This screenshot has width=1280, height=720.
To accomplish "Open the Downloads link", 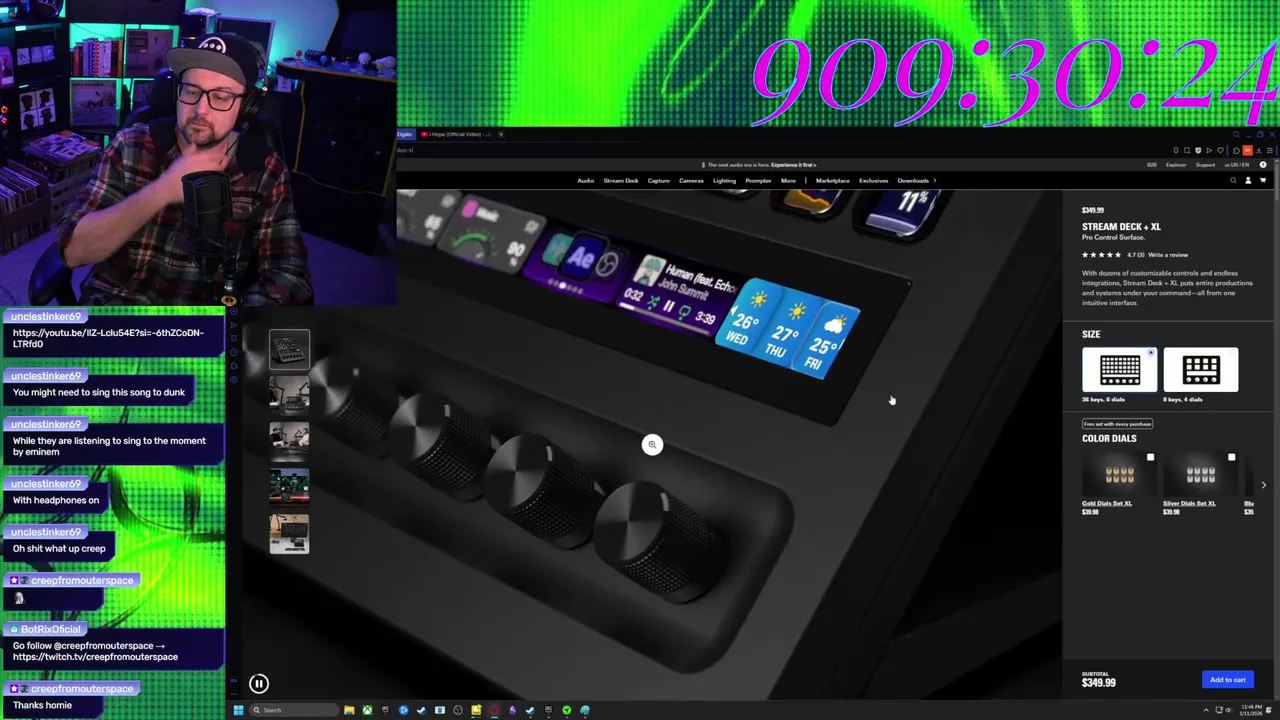I will [x=912, y=181].
